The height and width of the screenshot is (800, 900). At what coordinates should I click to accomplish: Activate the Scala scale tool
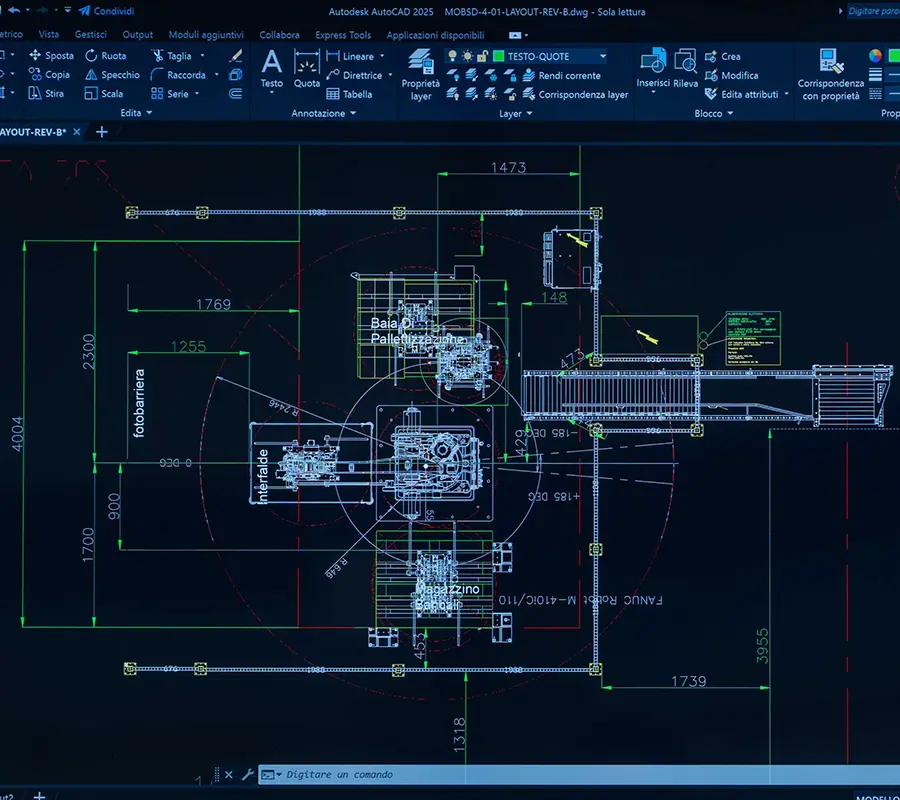click(x=104, y=94)
